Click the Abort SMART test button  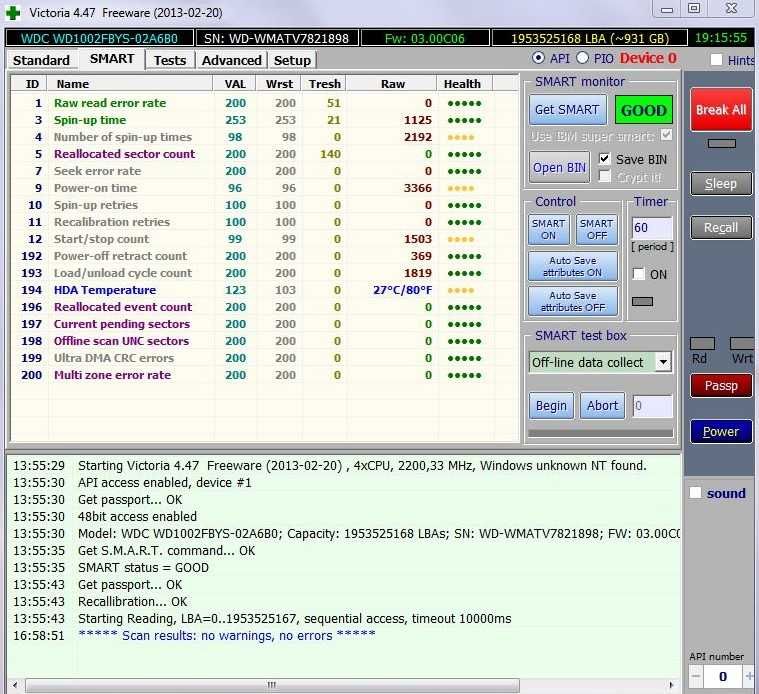click(x=602, y=405)
